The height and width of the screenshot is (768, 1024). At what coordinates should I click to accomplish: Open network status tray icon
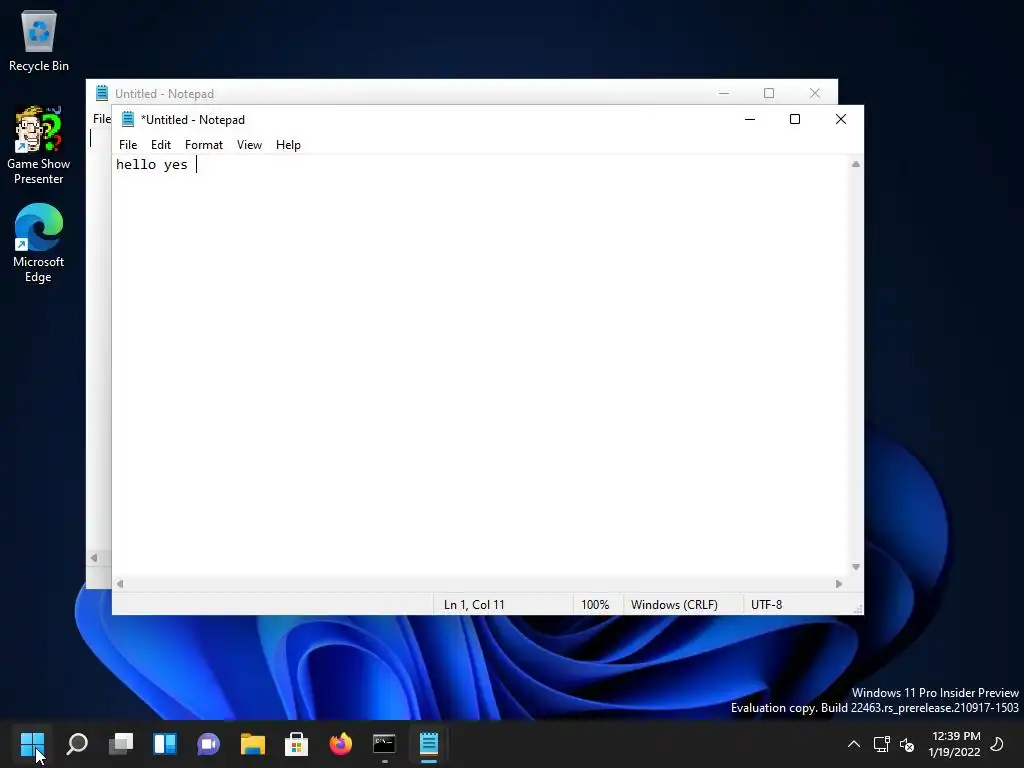[882, 744]
